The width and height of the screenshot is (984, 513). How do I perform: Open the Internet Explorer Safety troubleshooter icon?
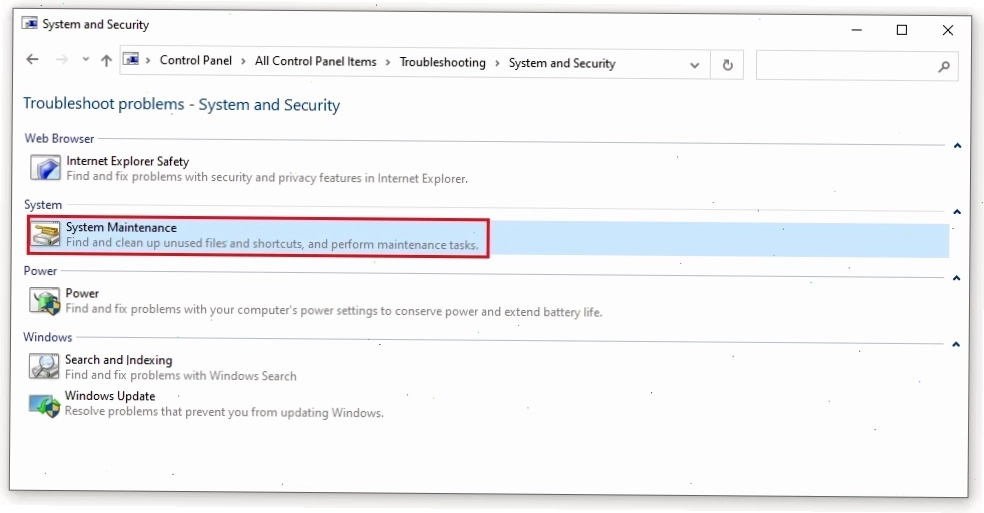click(45, 168)
